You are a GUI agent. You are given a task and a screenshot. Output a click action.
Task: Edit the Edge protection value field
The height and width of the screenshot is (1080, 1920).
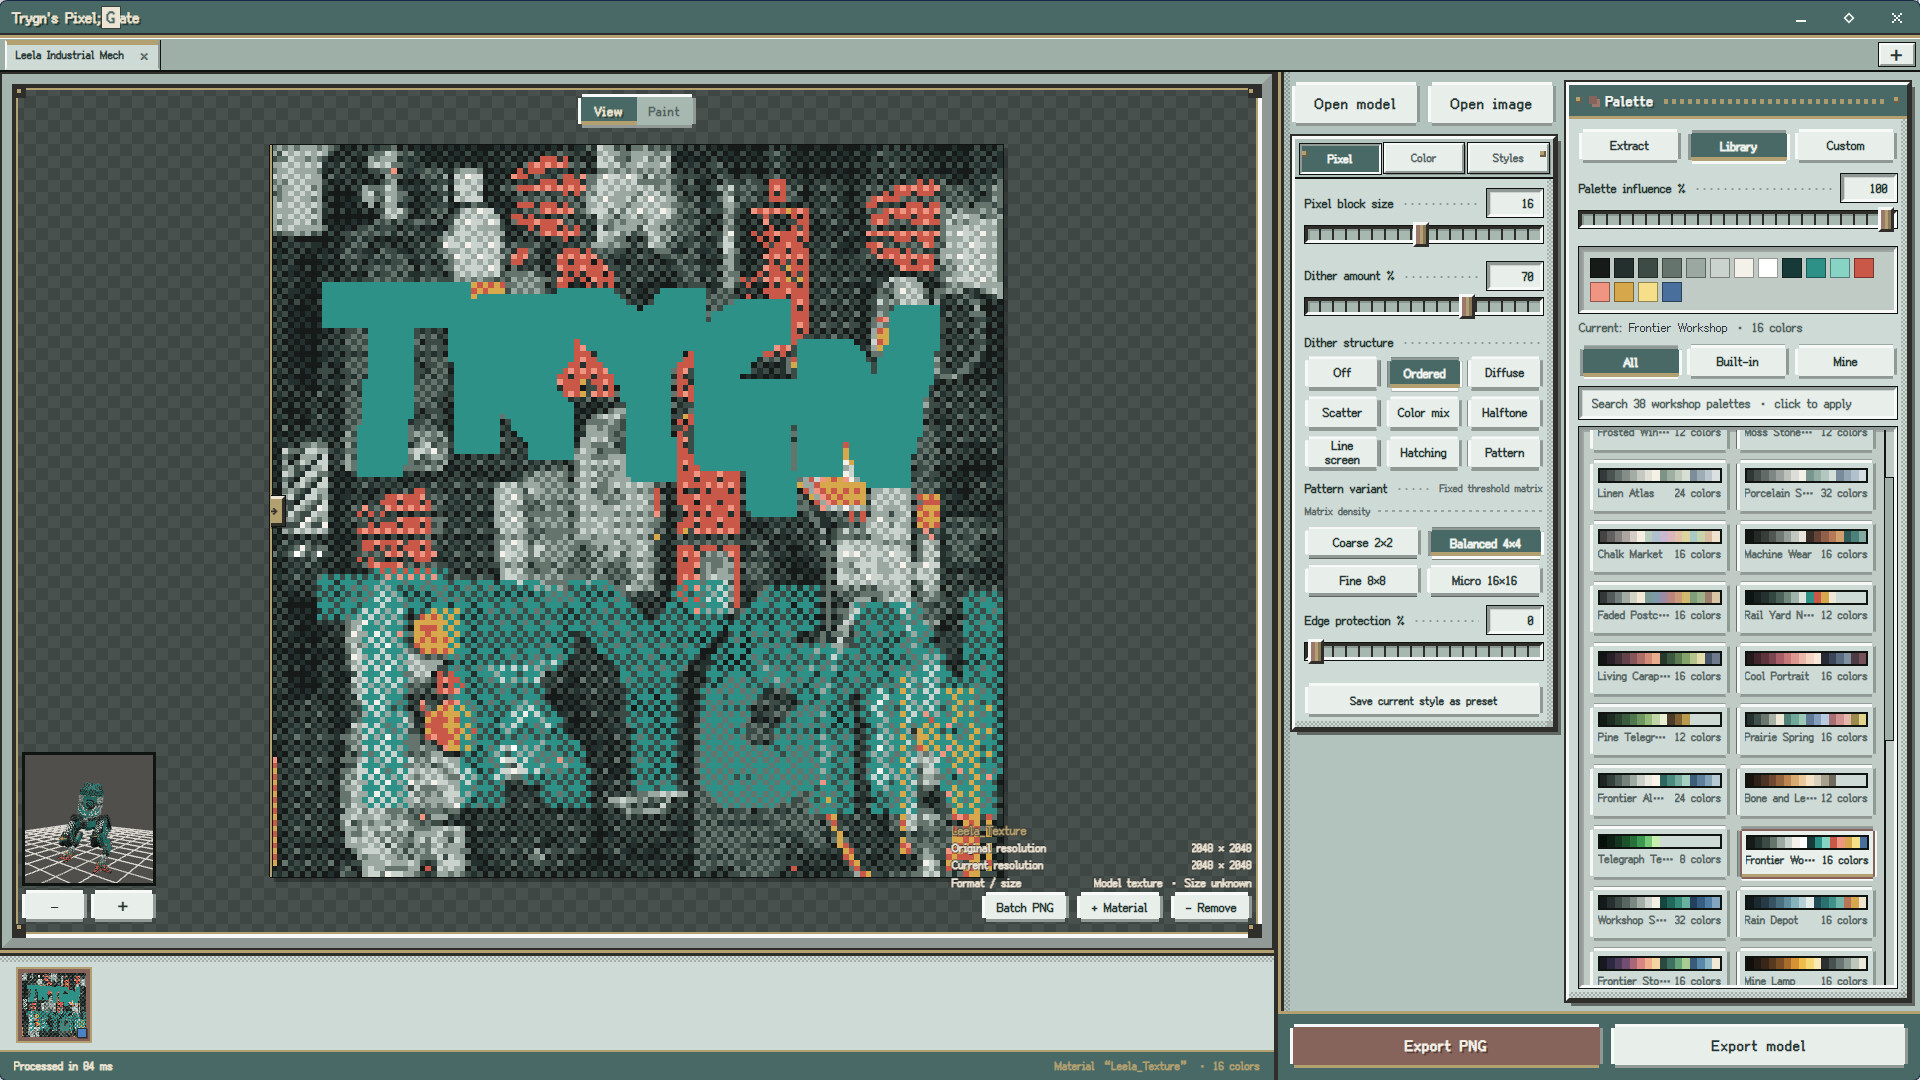coord(1515,621)
